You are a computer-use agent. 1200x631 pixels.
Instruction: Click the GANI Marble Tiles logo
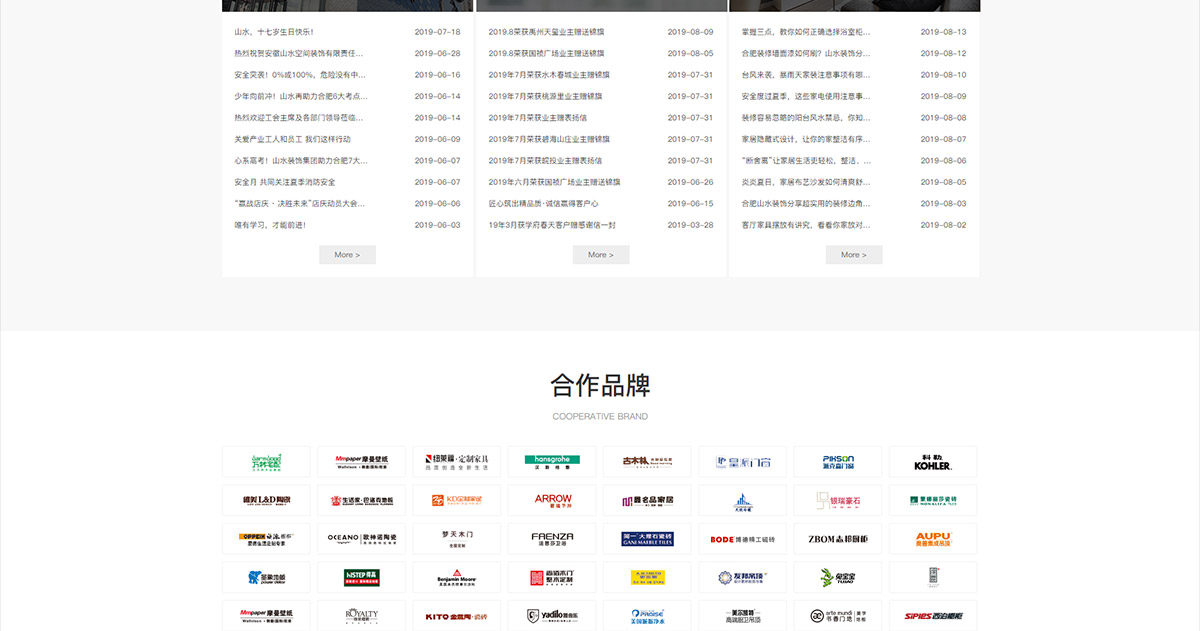647,538
